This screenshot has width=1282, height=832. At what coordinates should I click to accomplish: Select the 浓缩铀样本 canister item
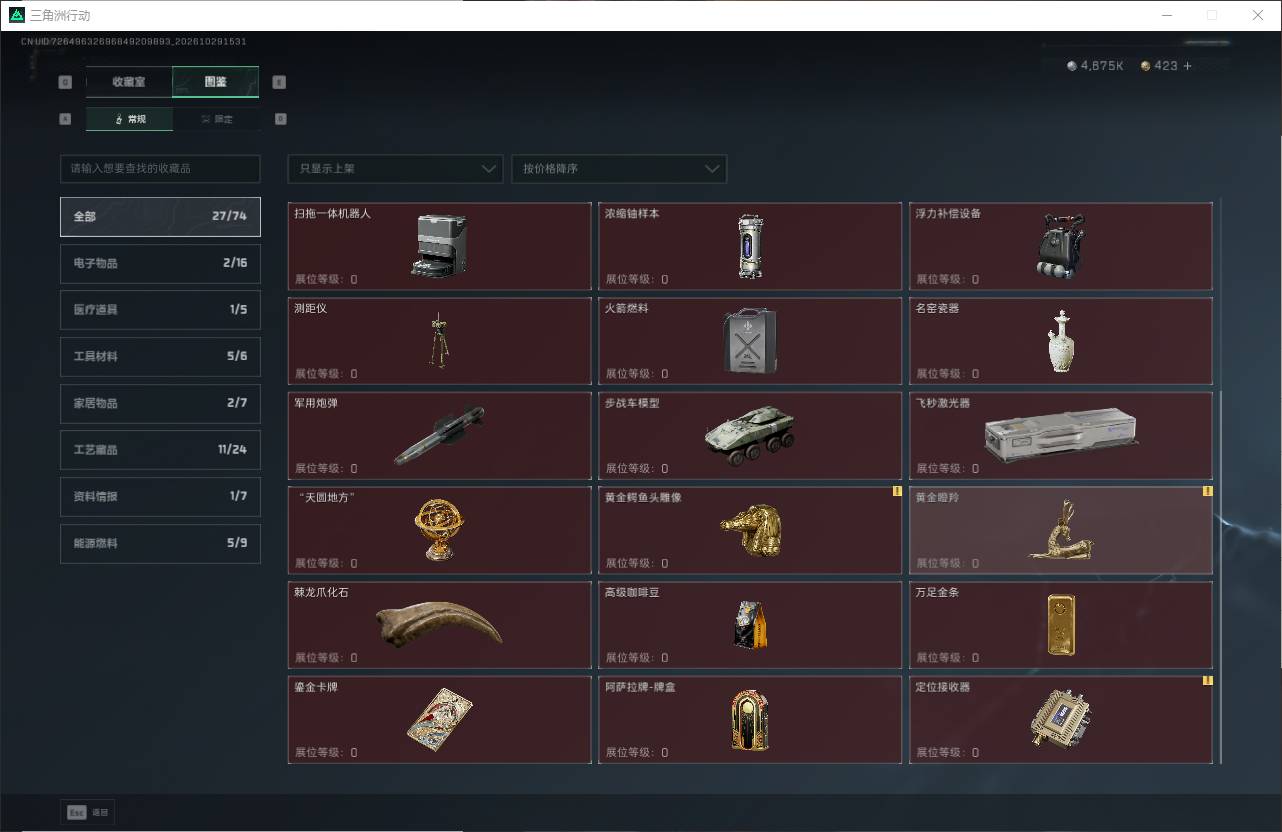click(750, 246)
